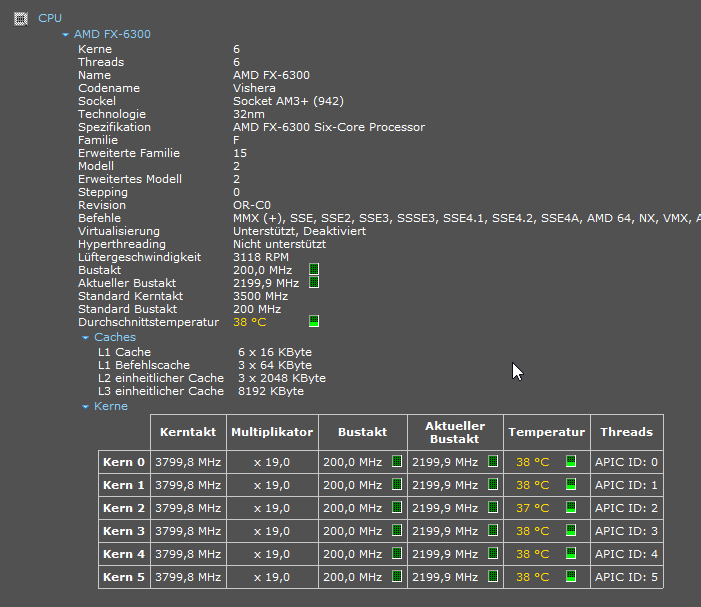Collapse the Kerne section arrow
The image size is (701, 607).
pos(86,407)
